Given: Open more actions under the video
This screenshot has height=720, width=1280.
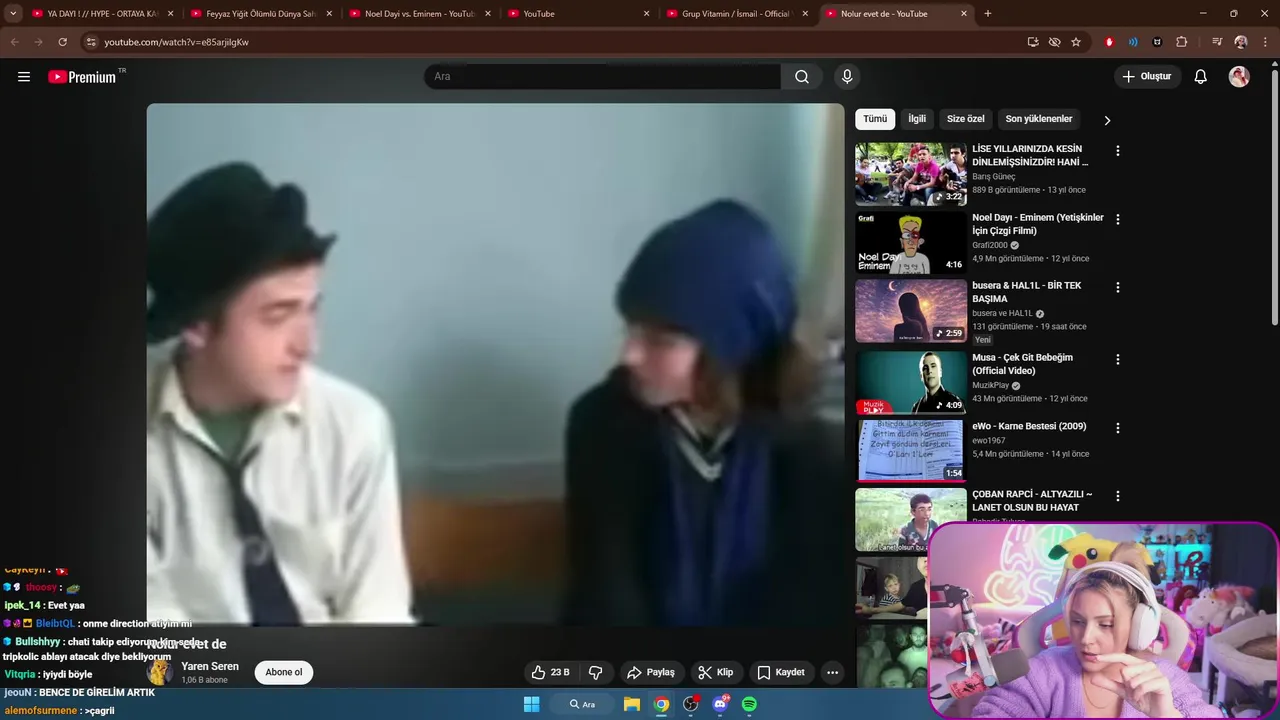Looking at the screenshot, I should click(x=832, y=672).
